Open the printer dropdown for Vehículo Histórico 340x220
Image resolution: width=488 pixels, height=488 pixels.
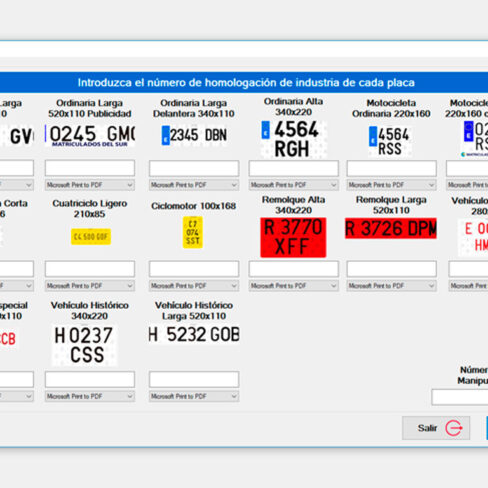coord(90,396)
